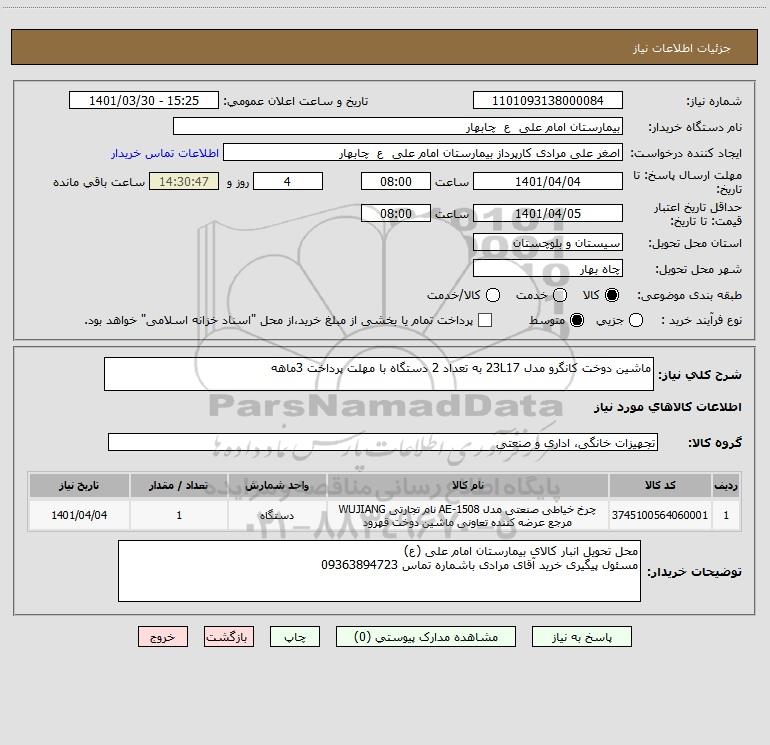The width and height of the screenshot is (770, 745).
Task: Select the جزیی purchase type radio
Action: pos(635,320)
